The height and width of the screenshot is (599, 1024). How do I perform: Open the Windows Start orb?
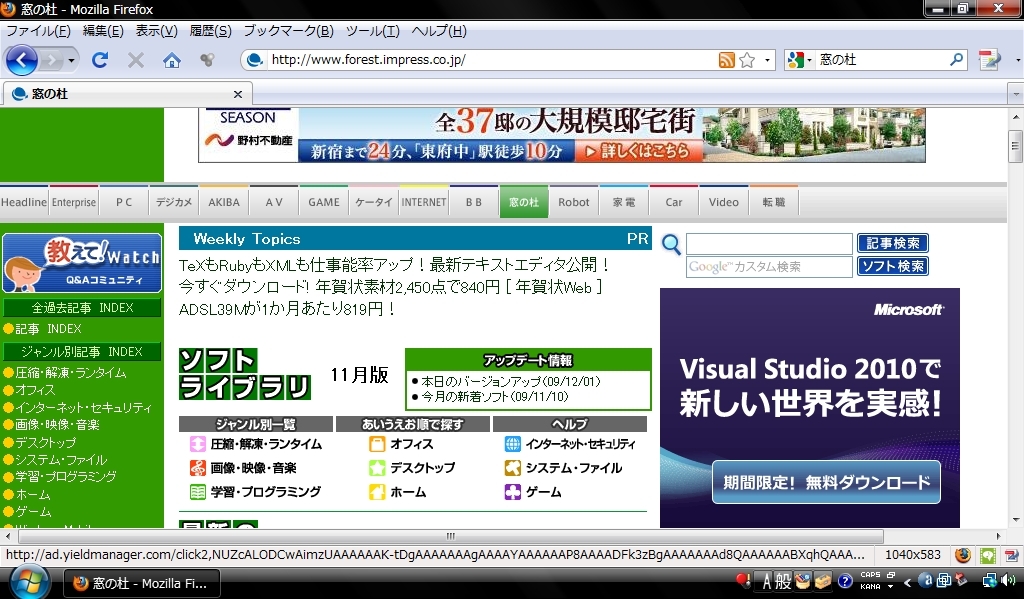point(28,581)
